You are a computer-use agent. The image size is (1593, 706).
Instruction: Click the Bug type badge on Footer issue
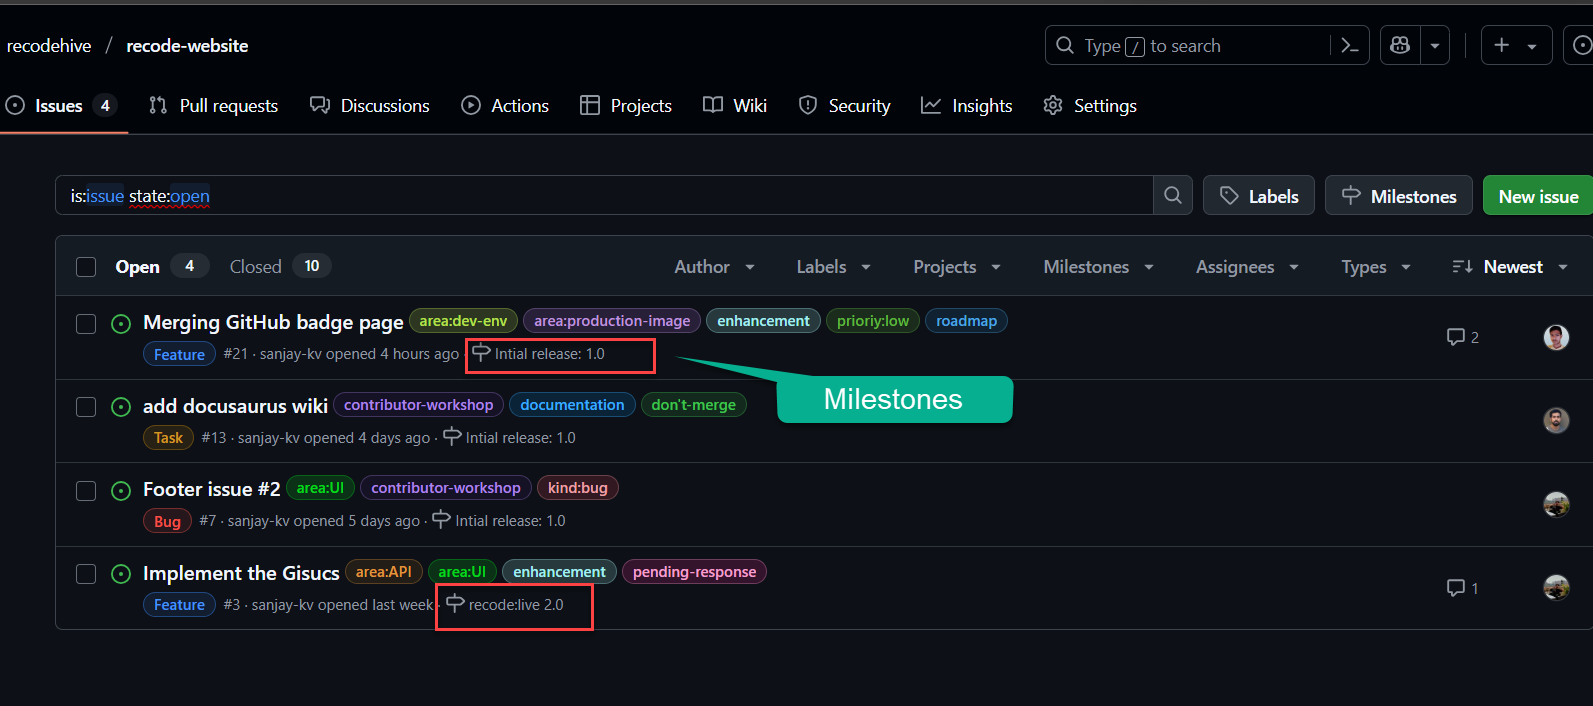pyautogui.click(x=167, y=521)
